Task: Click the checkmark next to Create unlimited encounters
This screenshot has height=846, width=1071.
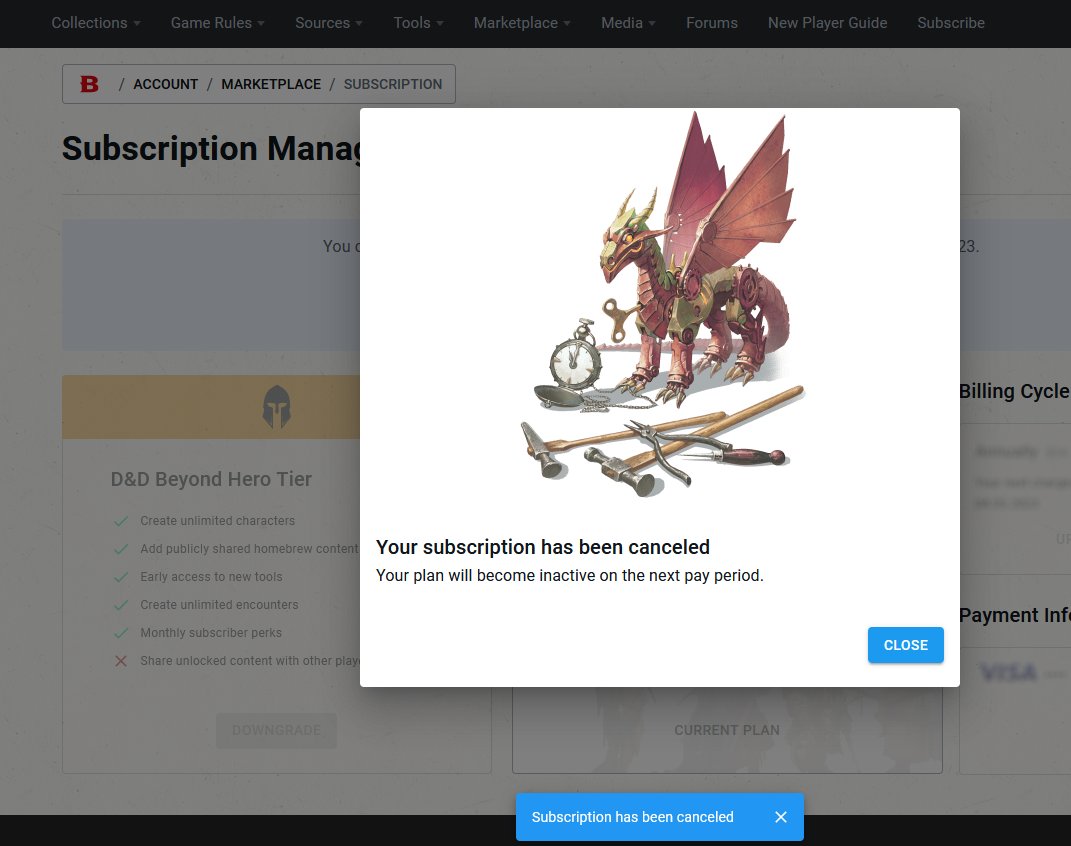Action: (x=121, y=605)
